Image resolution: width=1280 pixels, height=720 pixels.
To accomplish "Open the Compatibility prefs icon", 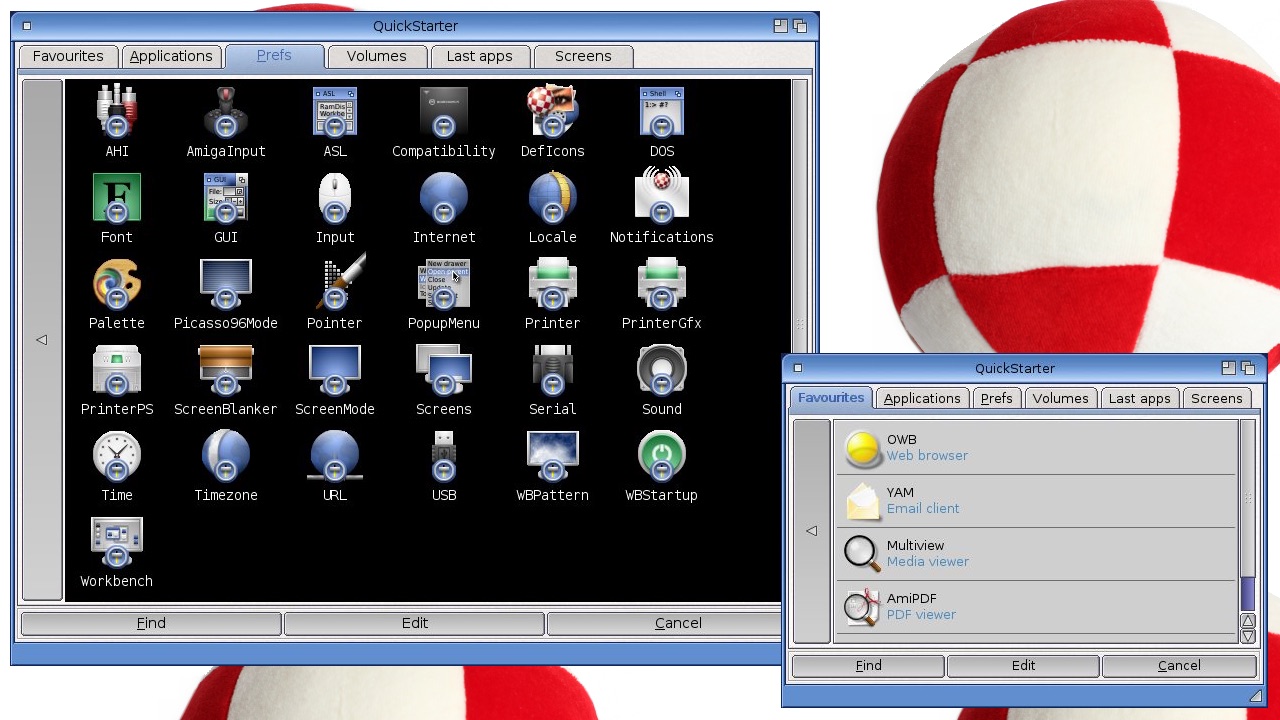I will 444,112.
